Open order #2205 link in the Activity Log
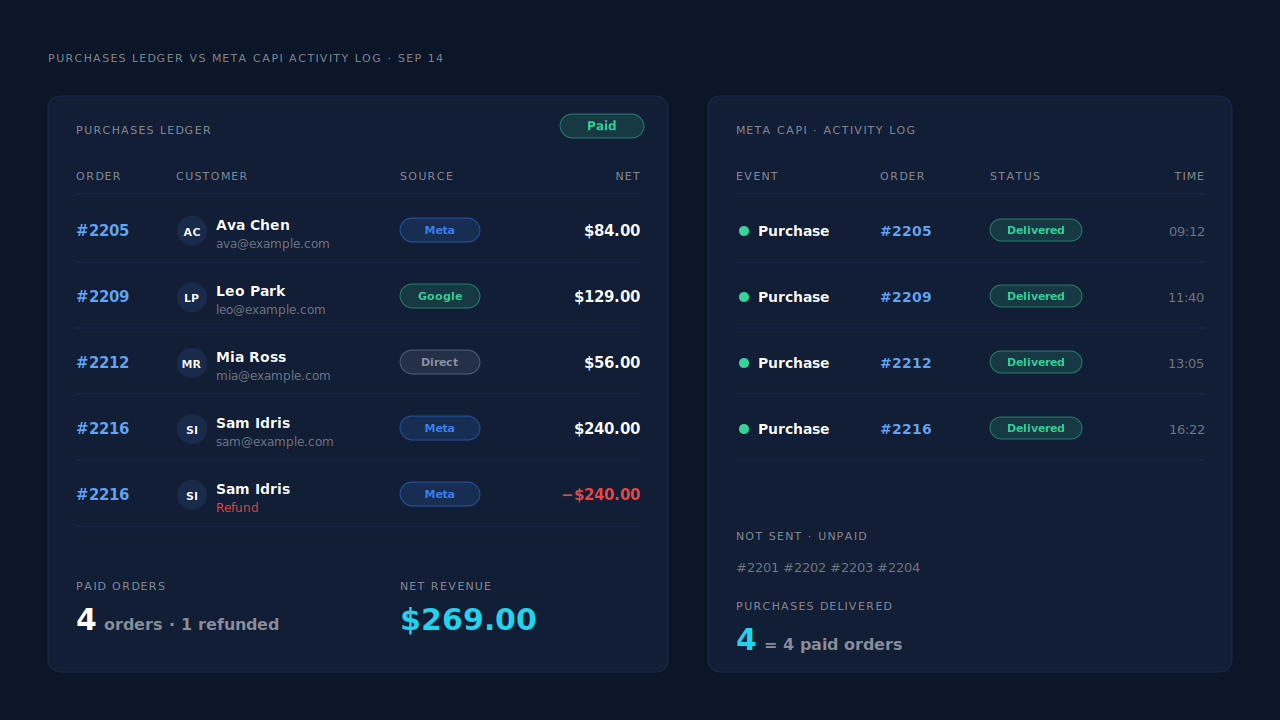Image resolution: width=1280 pixels, height=720 pixels. coord(906,231)
